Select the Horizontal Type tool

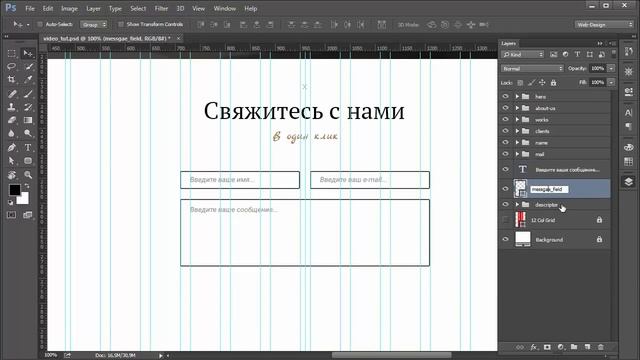click(28, 148)
